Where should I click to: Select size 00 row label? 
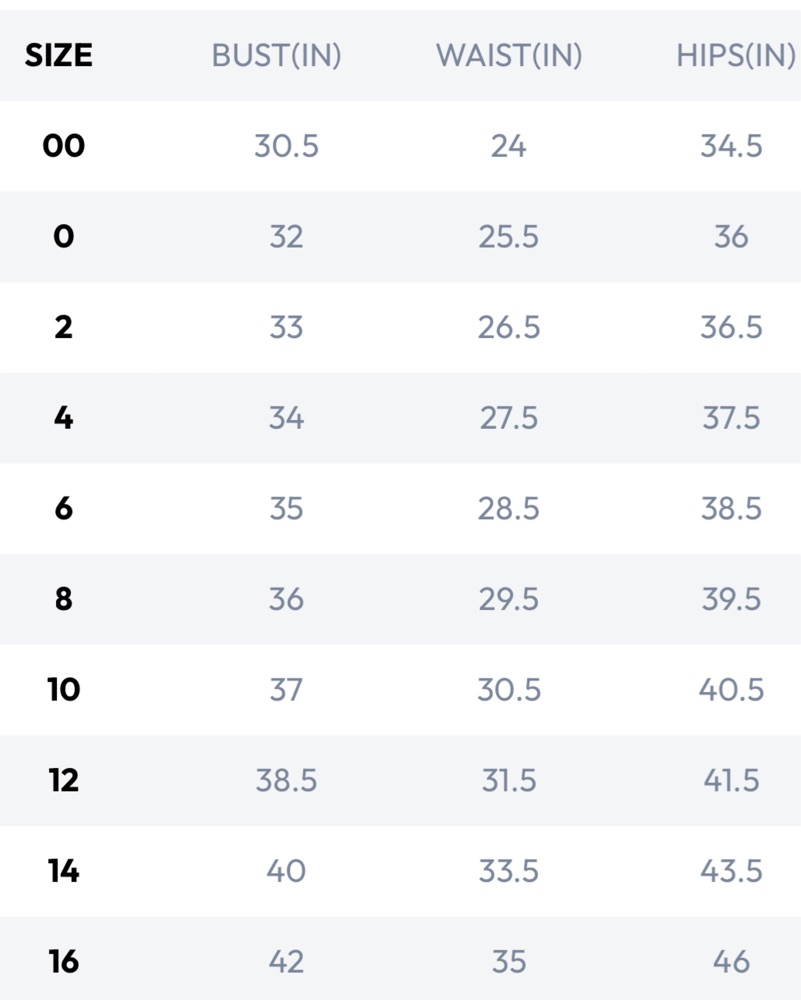click(64, 146)
